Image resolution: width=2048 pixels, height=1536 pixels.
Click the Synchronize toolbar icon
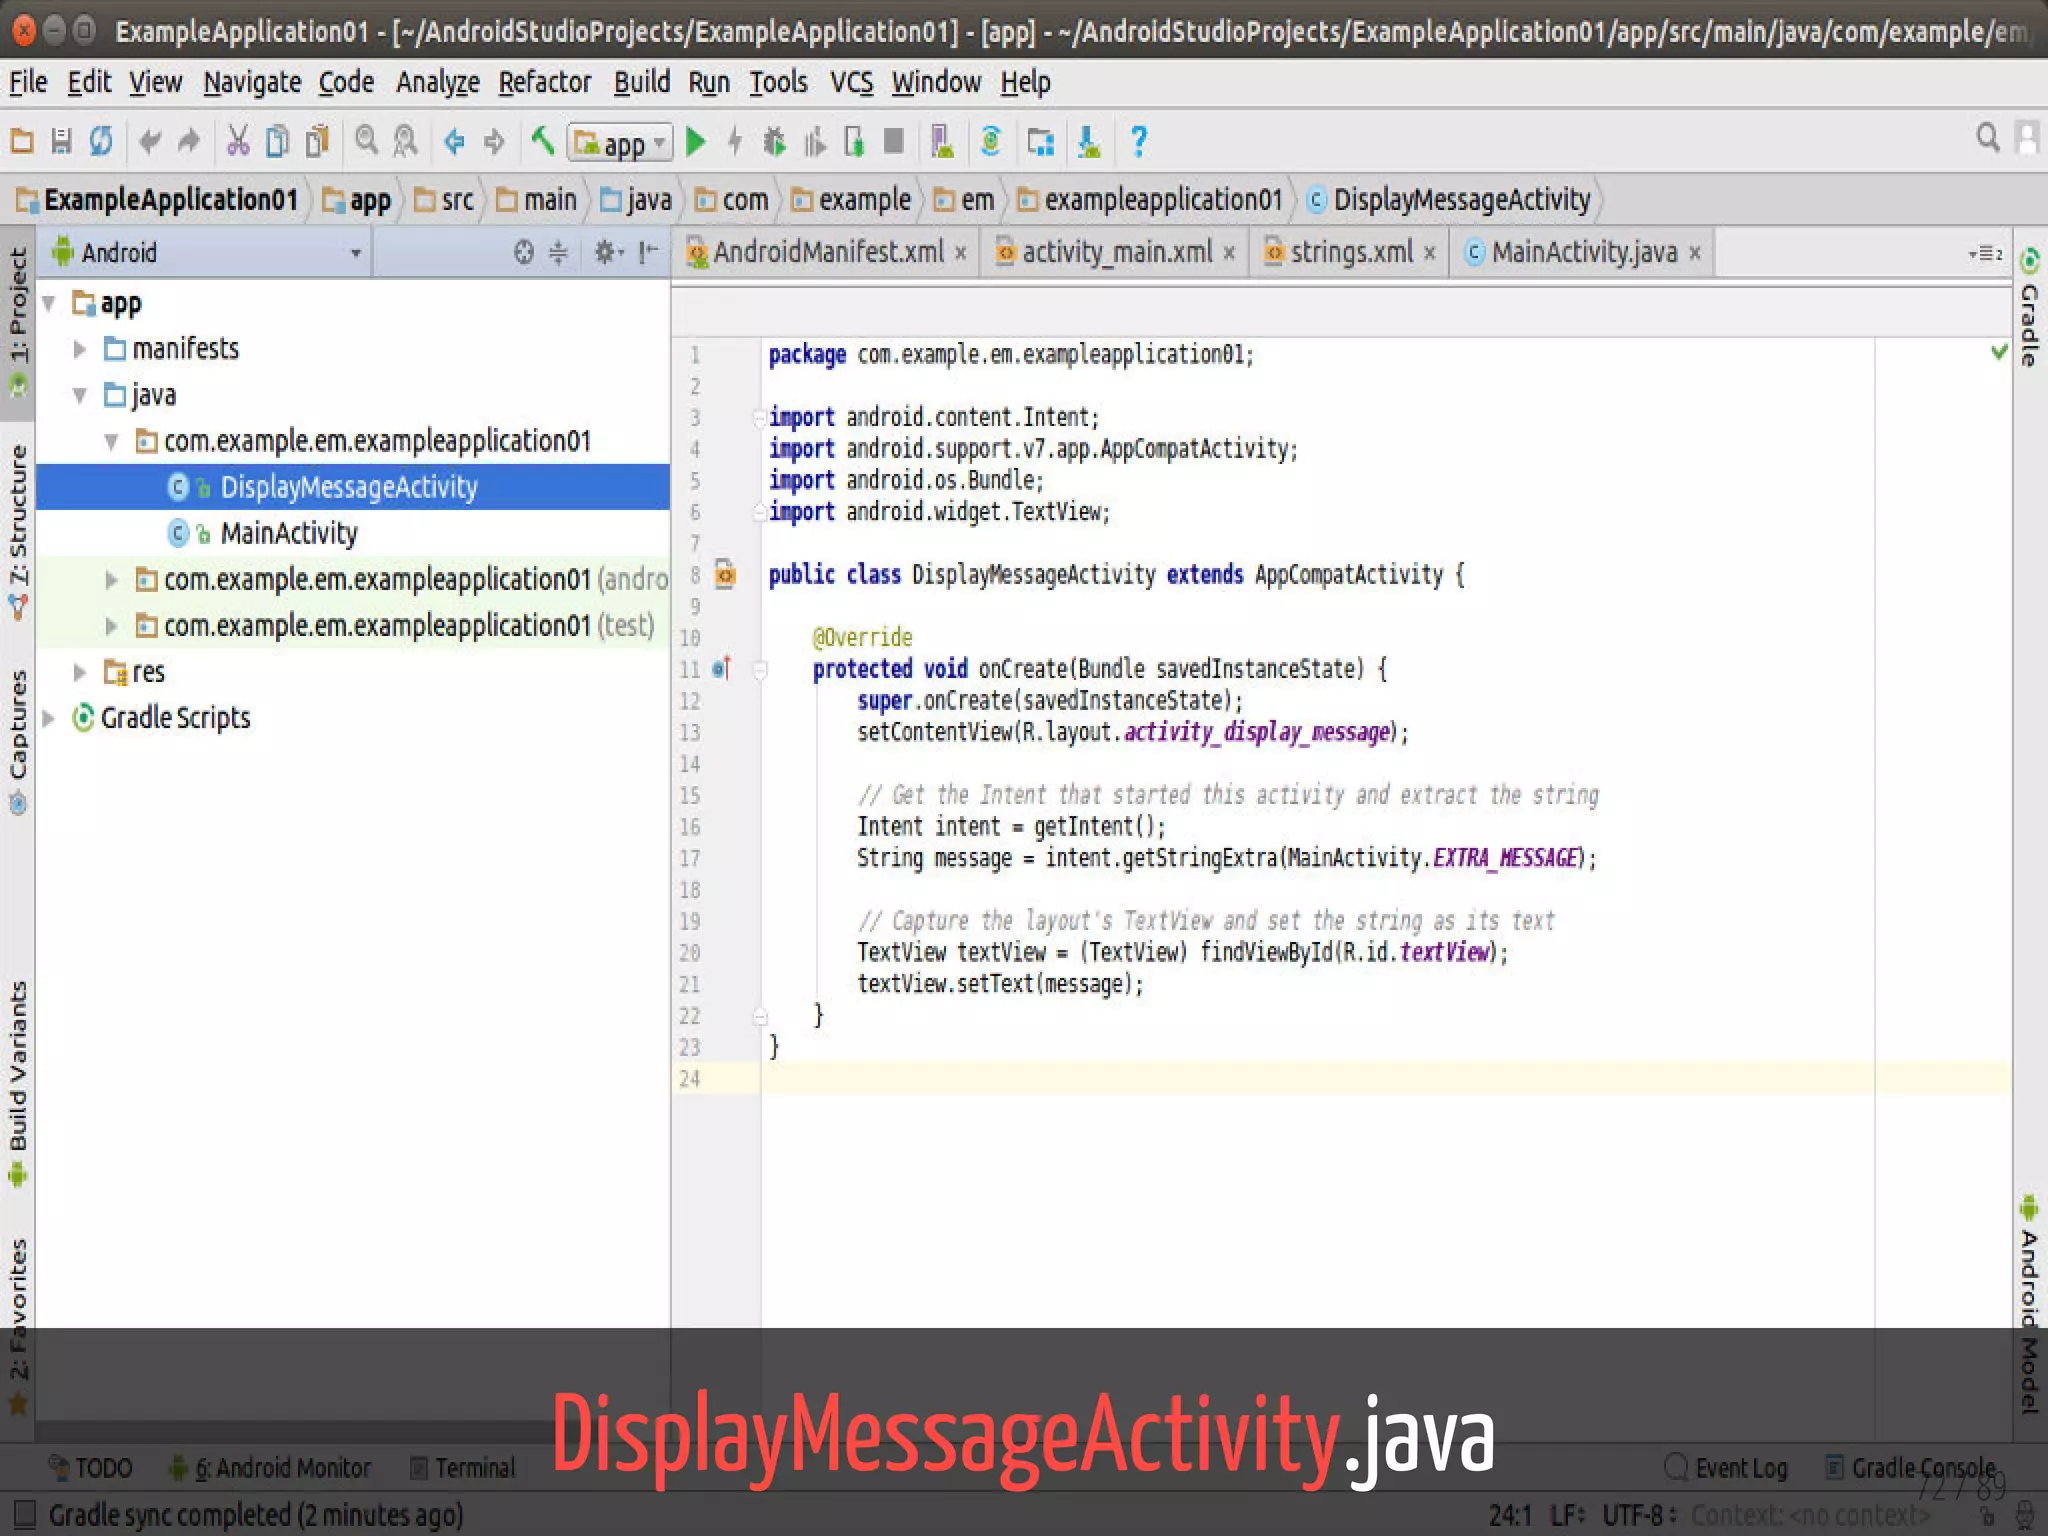(101, 141)
